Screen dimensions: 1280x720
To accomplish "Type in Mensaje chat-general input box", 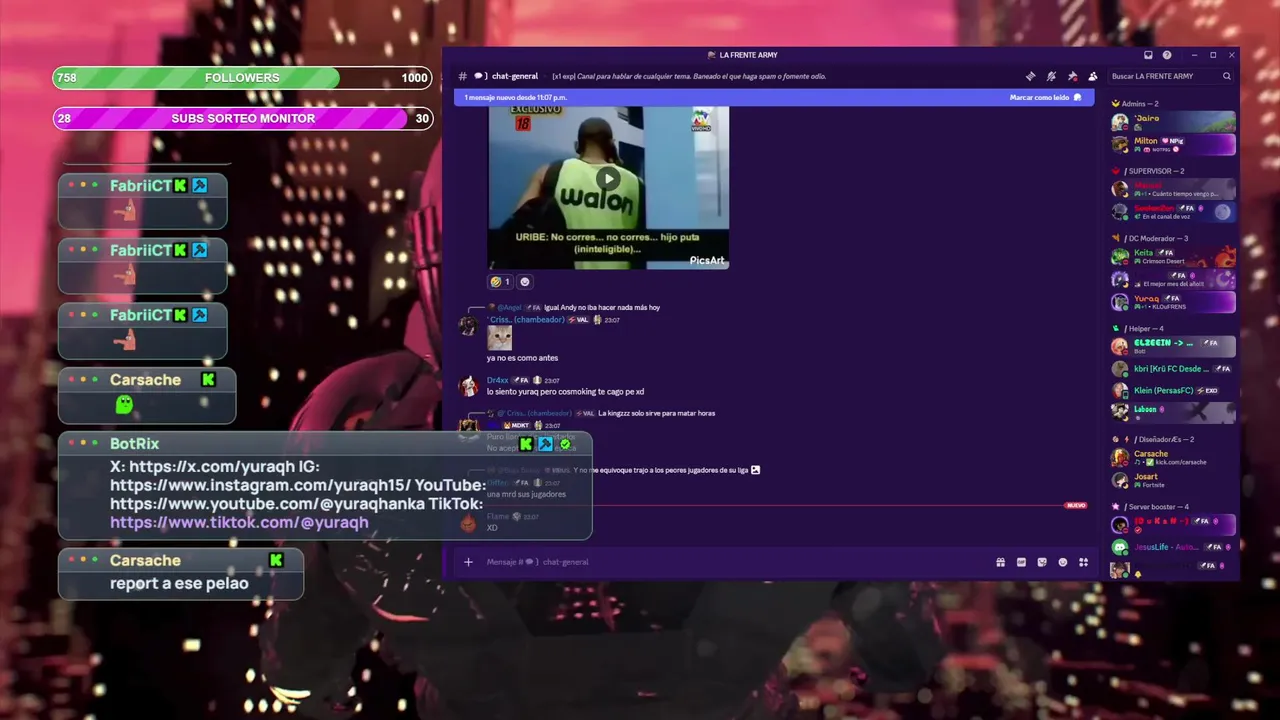I will pos(735,562).
